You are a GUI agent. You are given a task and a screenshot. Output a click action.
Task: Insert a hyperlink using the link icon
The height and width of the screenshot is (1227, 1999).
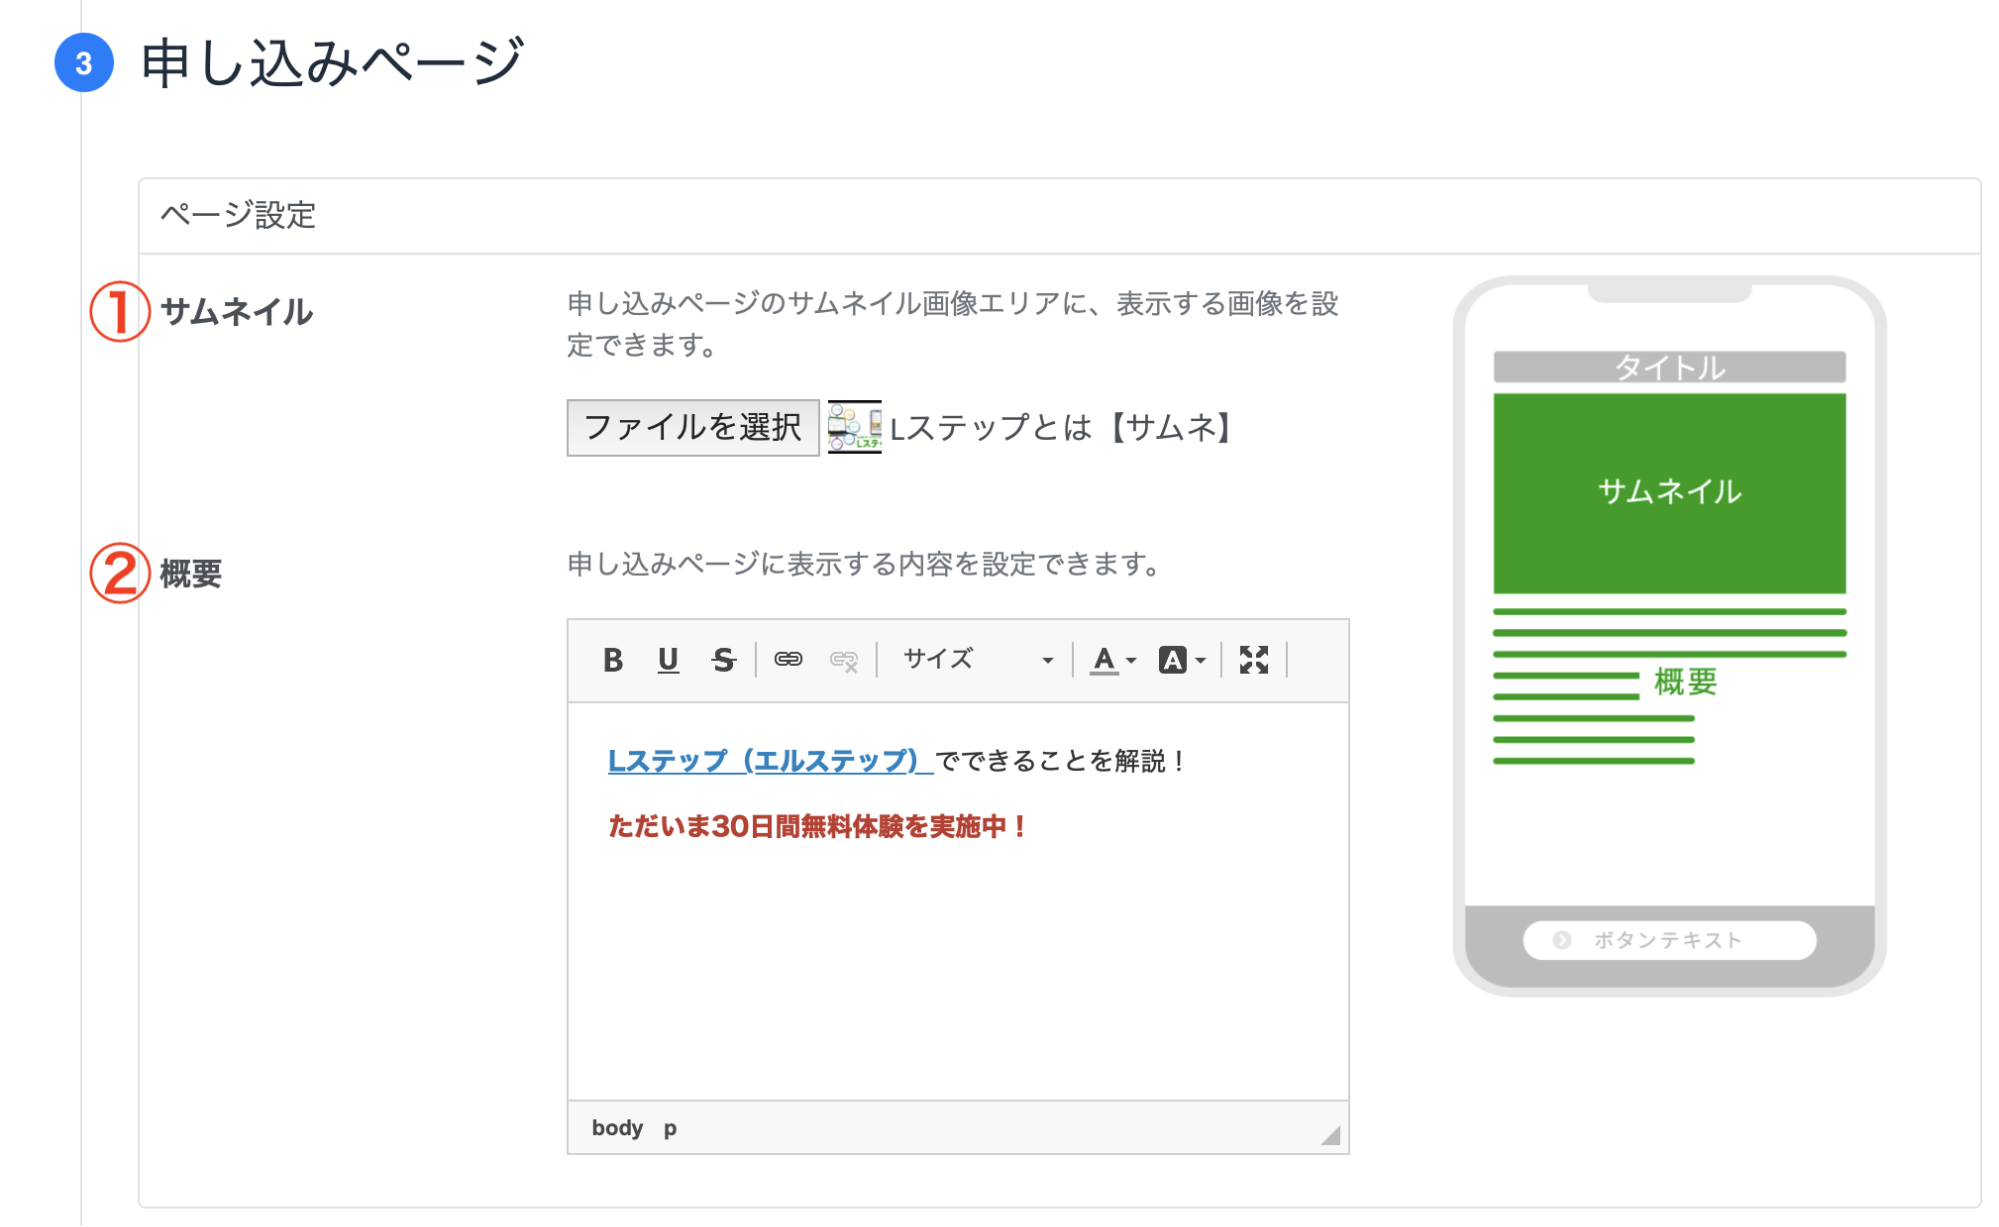tap(789, 659)
